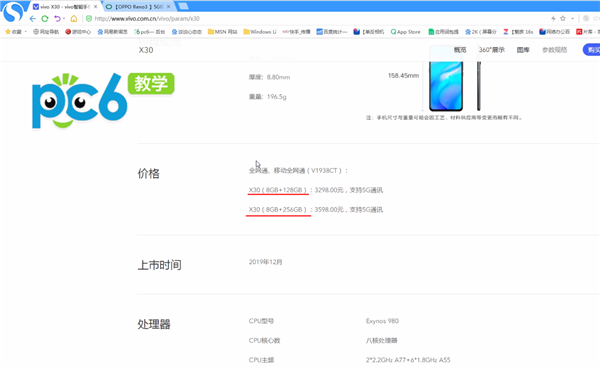Click the grey round icon after the star dropdown

(586, 18)
